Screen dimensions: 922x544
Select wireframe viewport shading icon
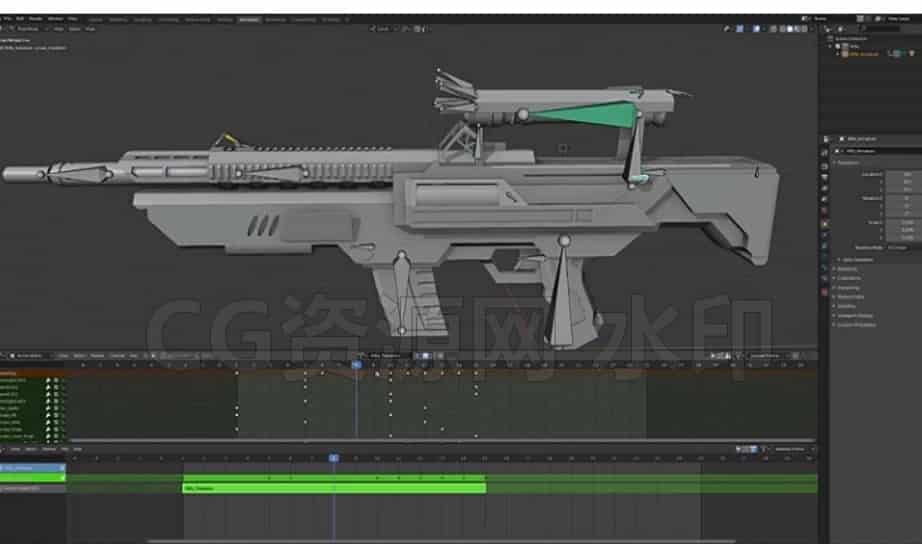[783, 28]
